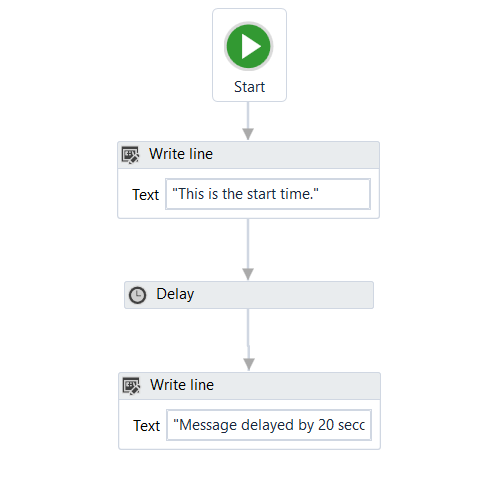Image resolution: width=477 pixels, height=486 pixels.
Task: Click the arrowhead pointing into Delay activity
Action: click(248, 274)
